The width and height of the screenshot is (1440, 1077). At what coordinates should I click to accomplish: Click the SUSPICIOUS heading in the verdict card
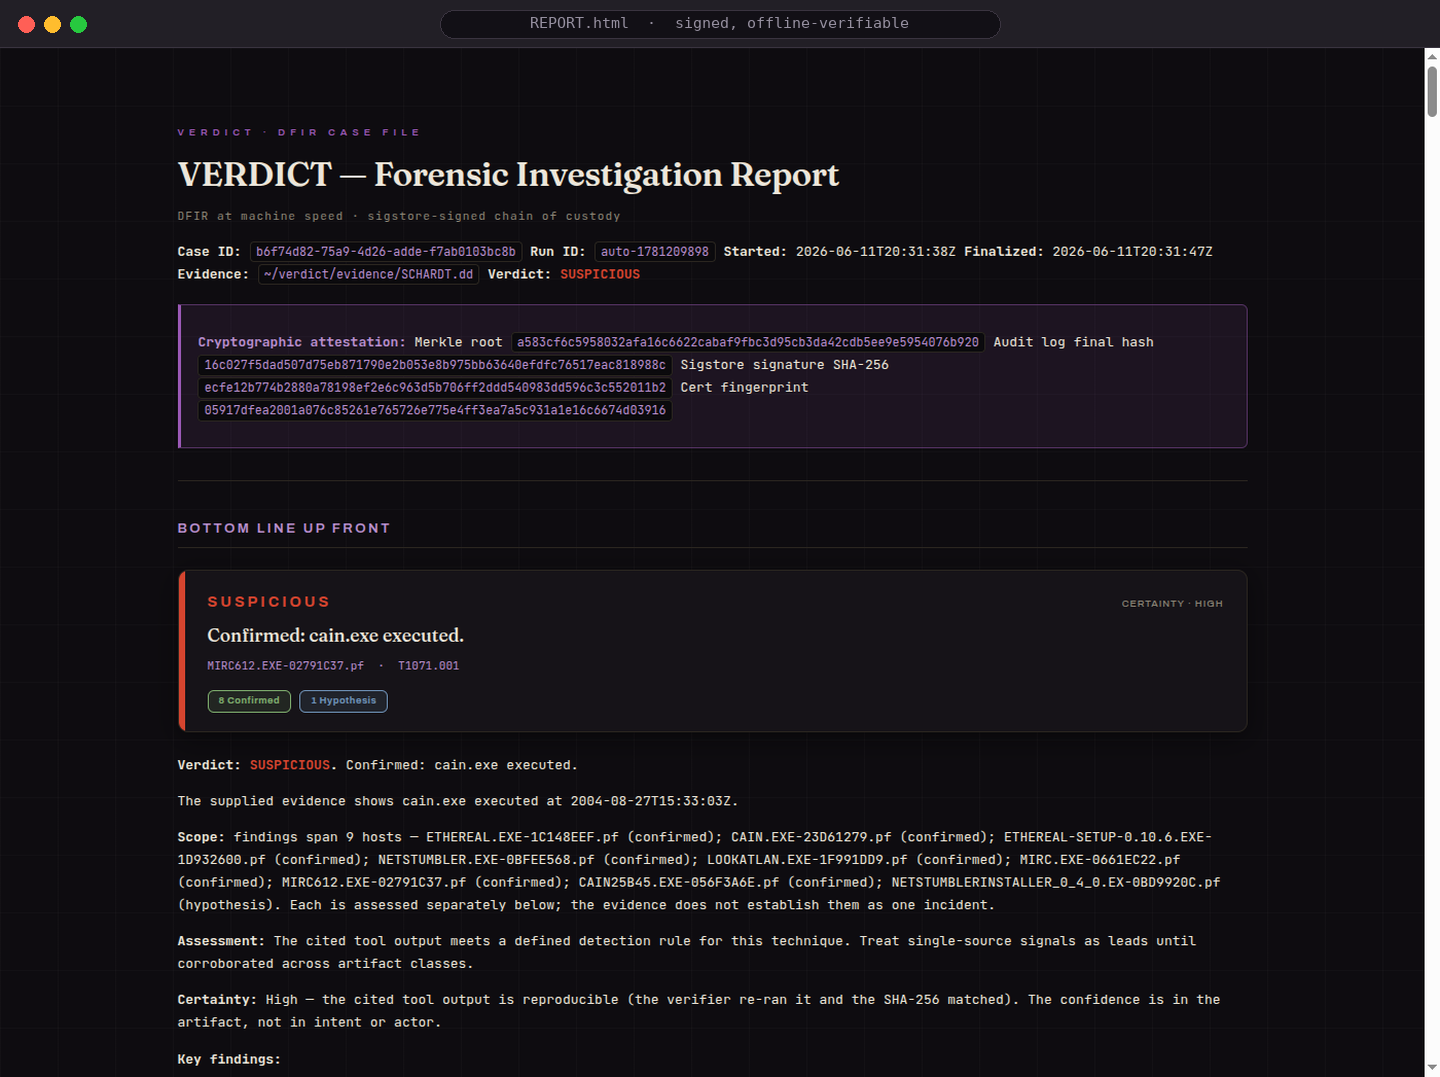point(268,602)
